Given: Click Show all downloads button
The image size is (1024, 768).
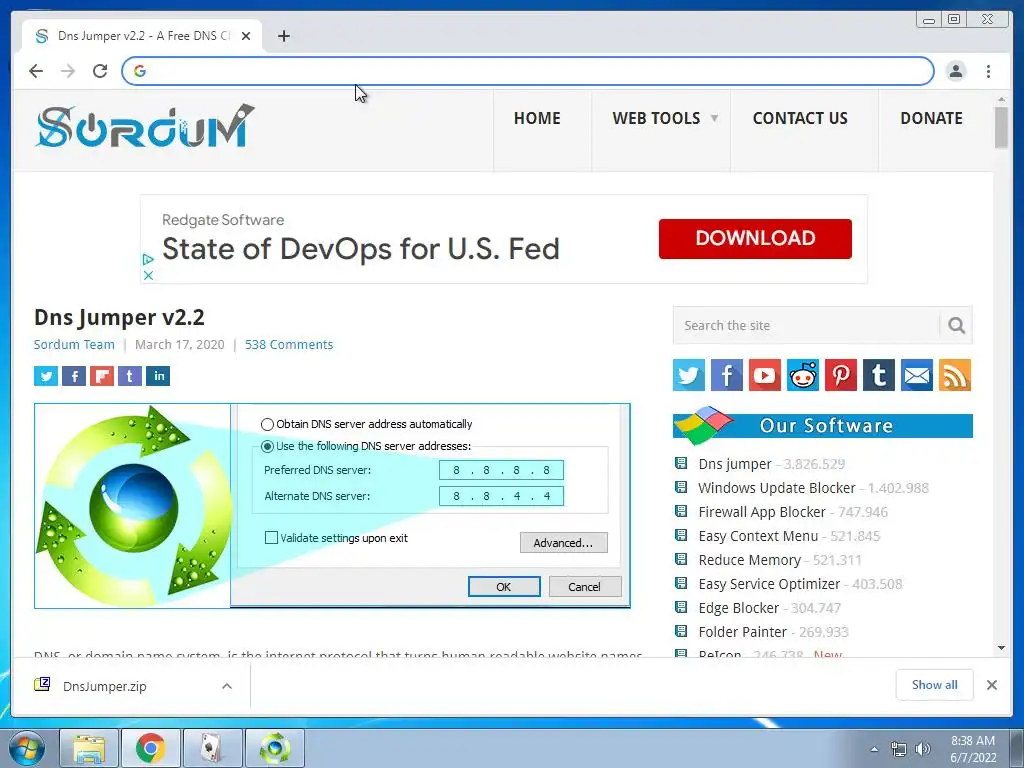Looking at the screenshot, I should (x=935, y=684).
